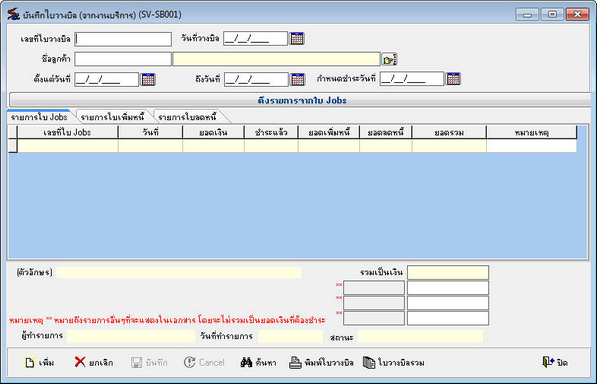The width and height of the screenshot is (597, 384).
Task: Click ดึงรายการจากใบ Jobs button
Action: click(x=300, y=100)
